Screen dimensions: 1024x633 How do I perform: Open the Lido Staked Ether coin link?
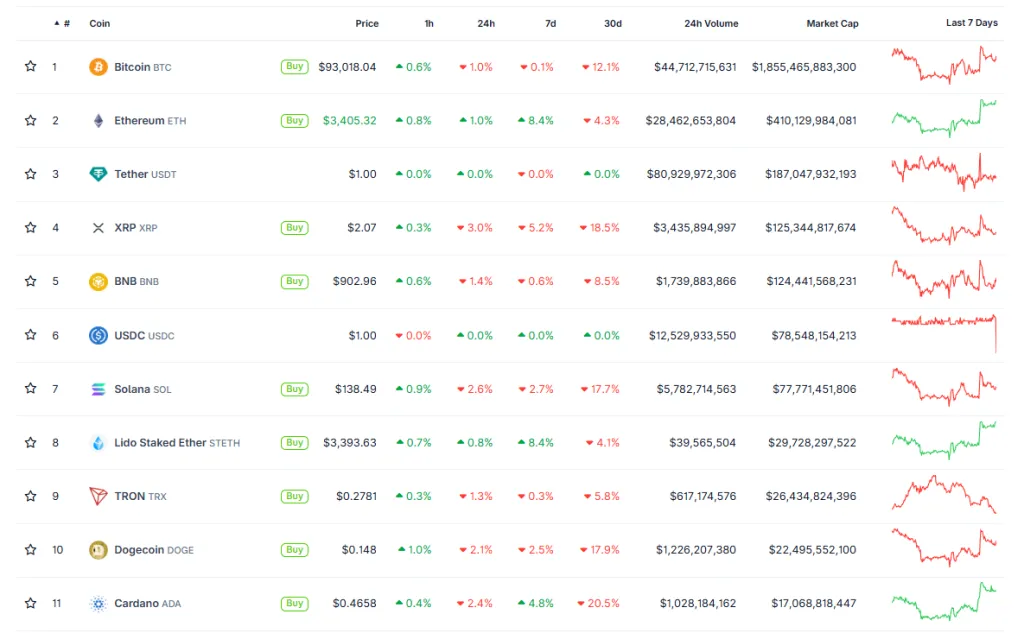coord(160,443)
